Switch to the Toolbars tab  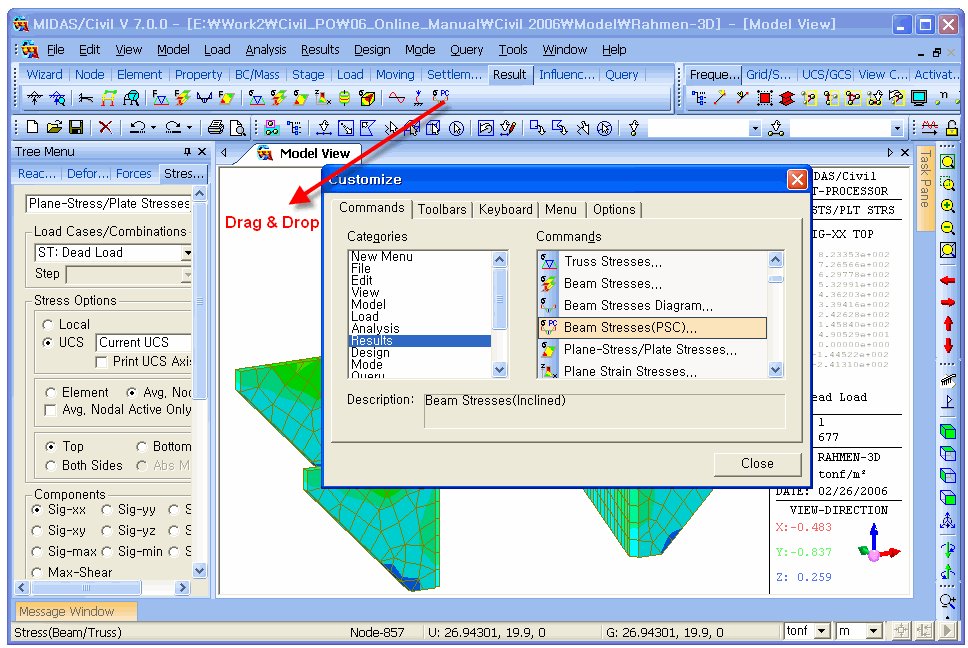(x=442, y=209)
